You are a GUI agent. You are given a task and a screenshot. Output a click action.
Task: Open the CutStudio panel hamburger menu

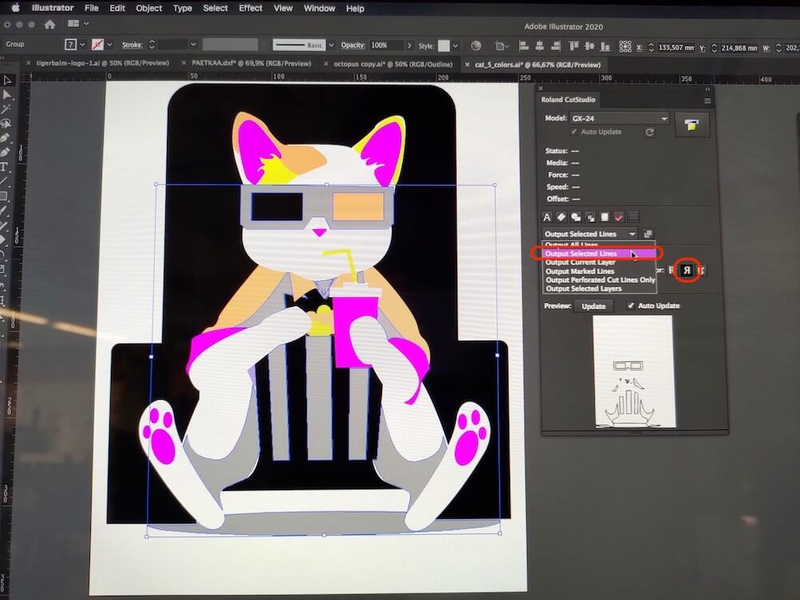[x=707, y=100]
